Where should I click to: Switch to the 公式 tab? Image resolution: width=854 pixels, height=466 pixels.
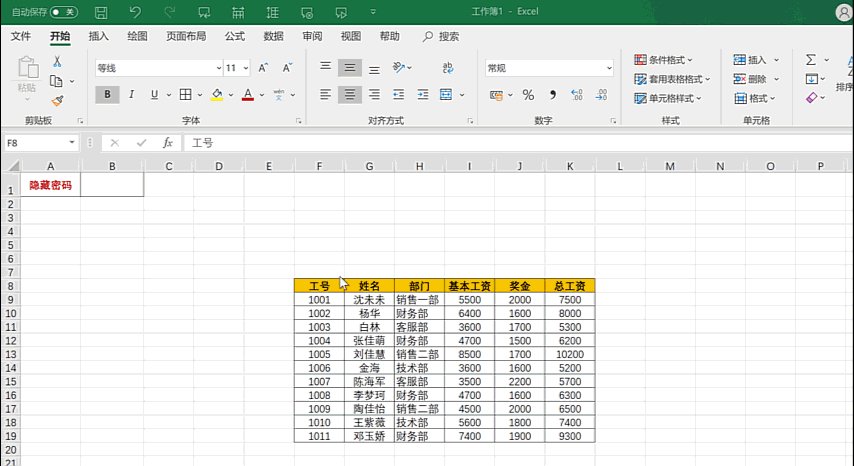(235, 36)
